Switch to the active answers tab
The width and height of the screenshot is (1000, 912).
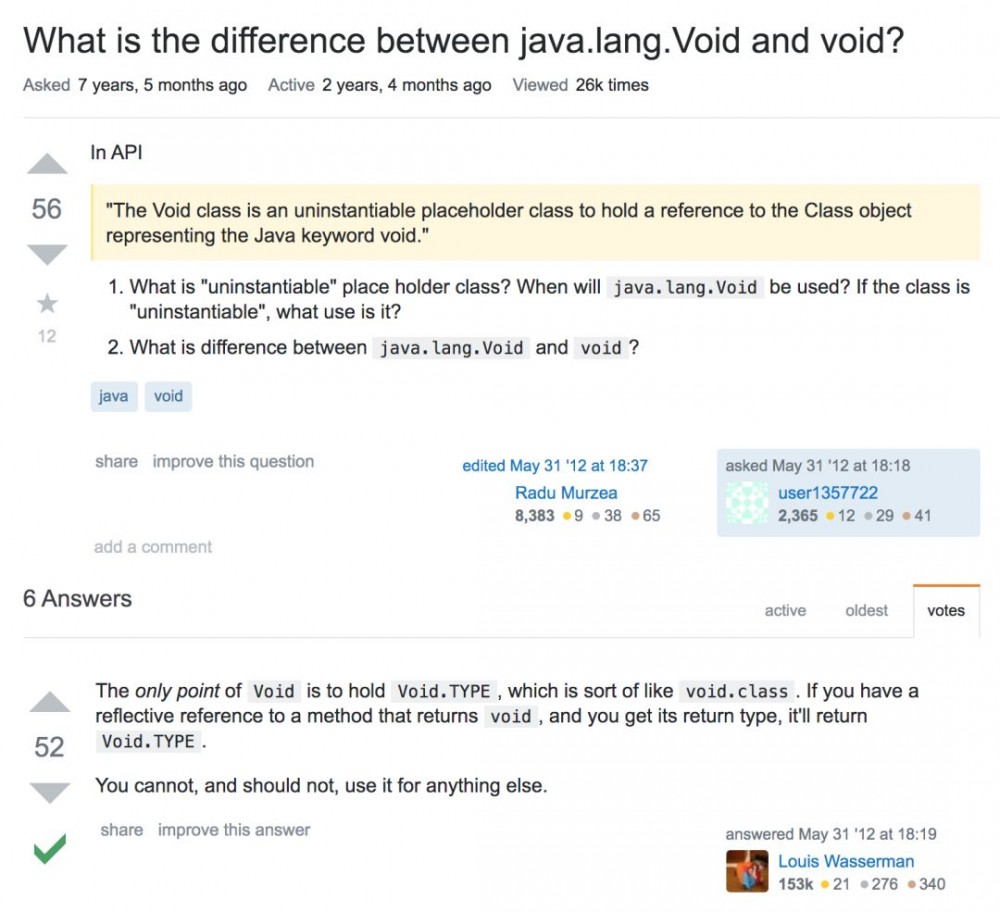[x=785, y=610]
